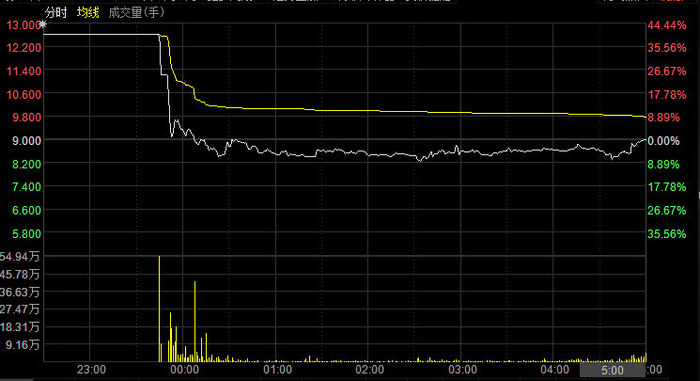700x381 pixels.
Task: Click the 44.44% top percentage label
Action: (667, 25)
